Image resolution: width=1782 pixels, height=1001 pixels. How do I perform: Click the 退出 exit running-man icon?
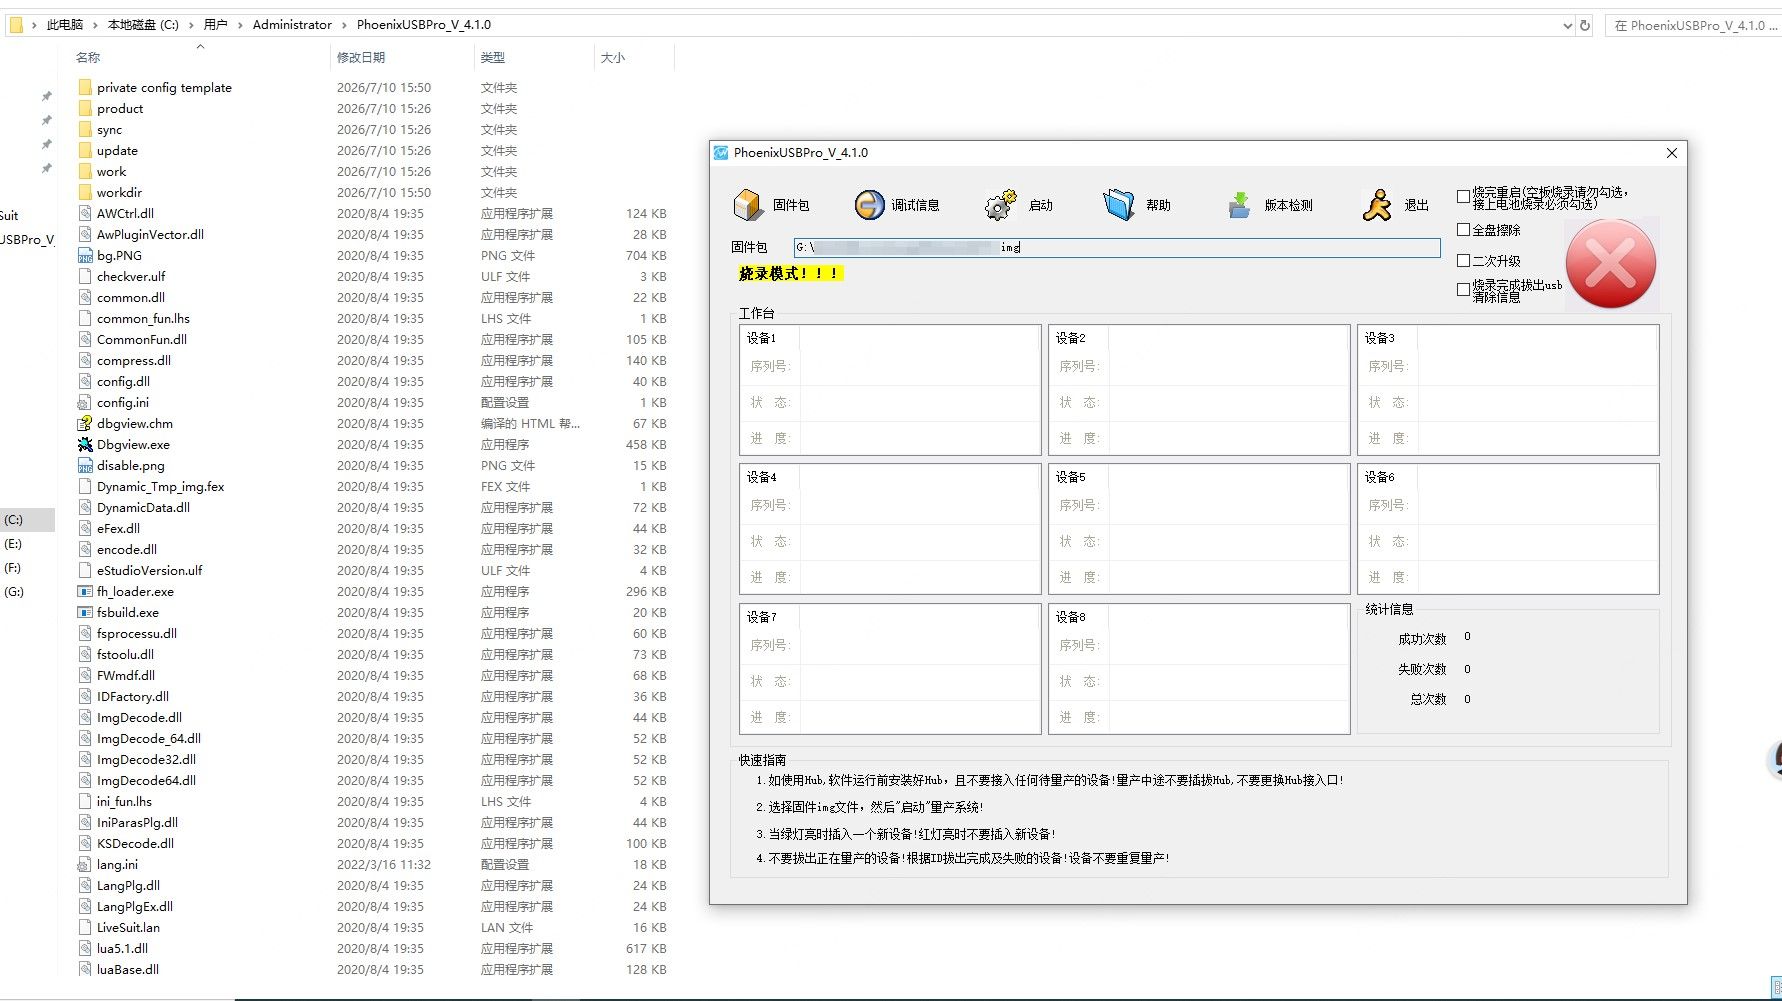pyautogui.click(x=1377, y=205)
